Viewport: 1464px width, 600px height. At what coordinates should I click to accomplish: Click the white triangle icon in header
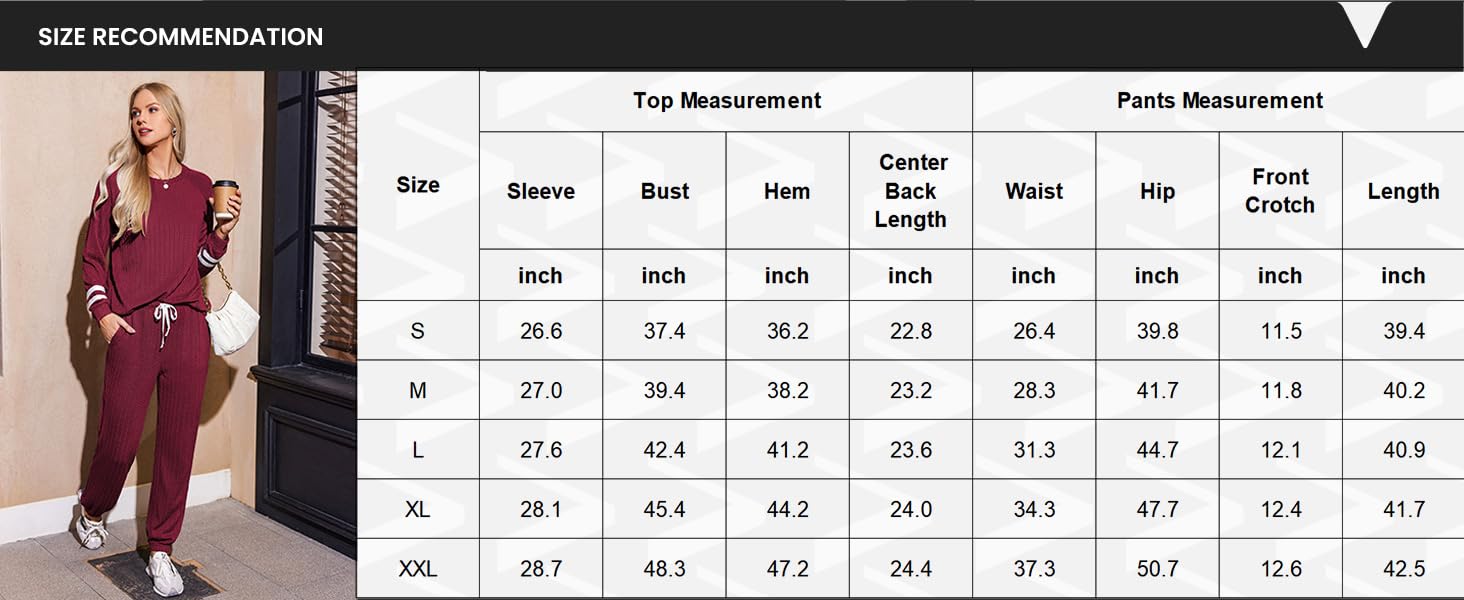tap(1364, 23)
